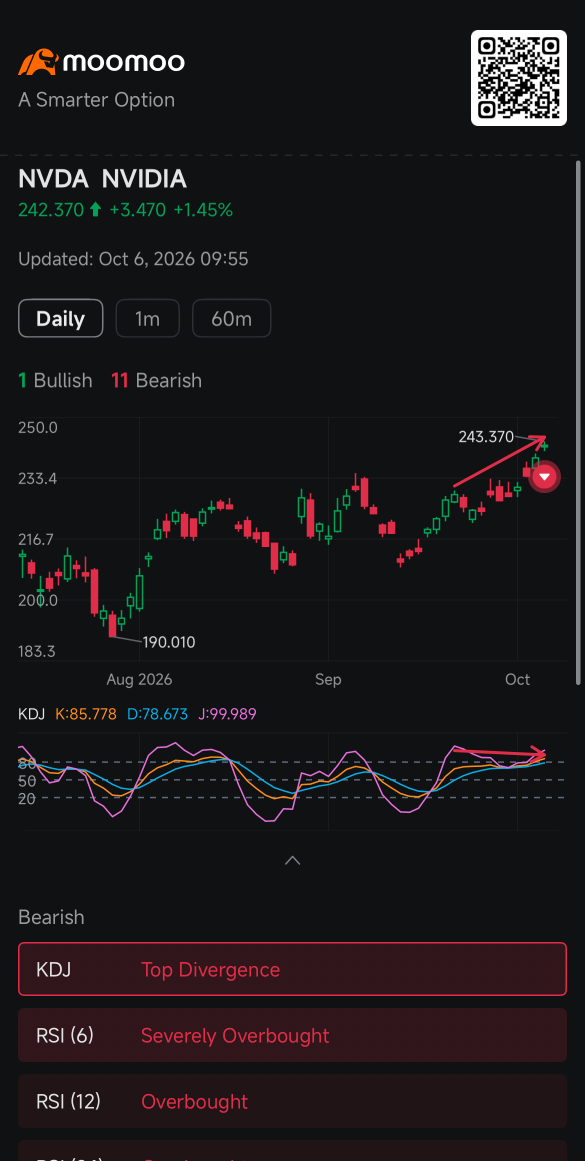Viewport: 585px width, 1161px height.
Task: Click the D:78.673 value
Action: pyautogui.click(x=158, y=715)
